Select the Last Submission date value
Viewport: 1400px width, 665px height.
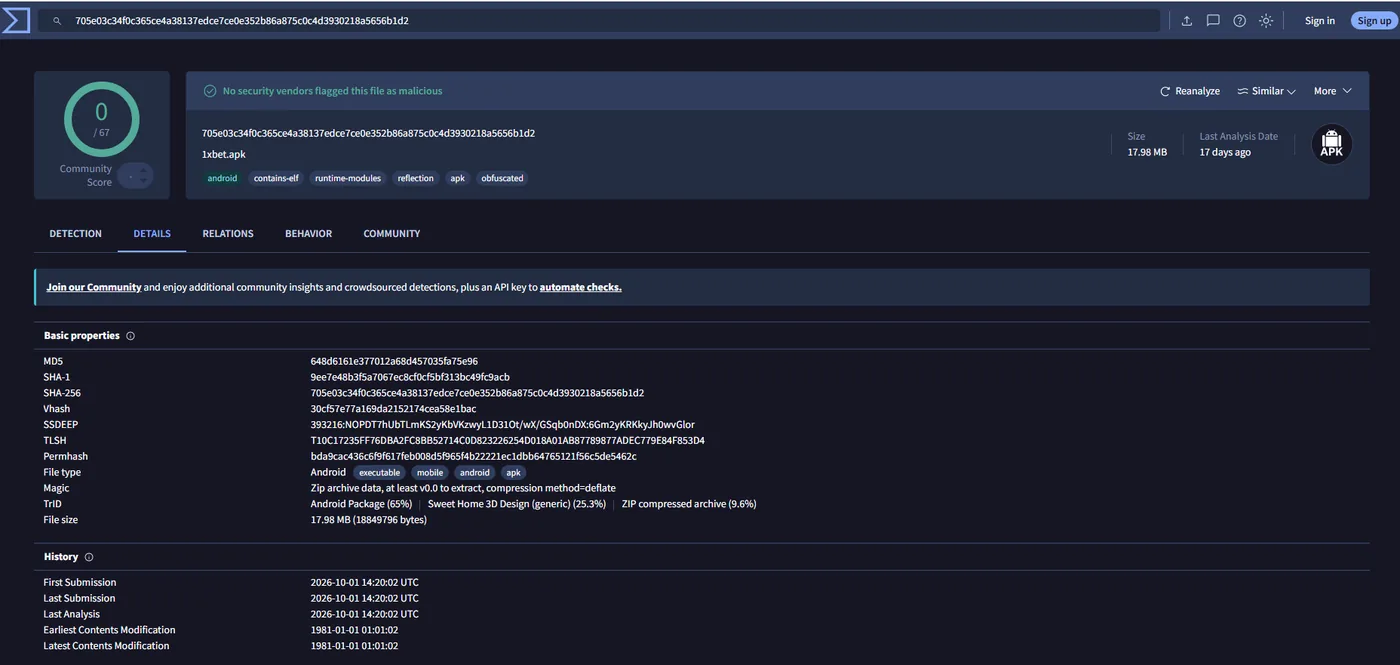(365, 599)
